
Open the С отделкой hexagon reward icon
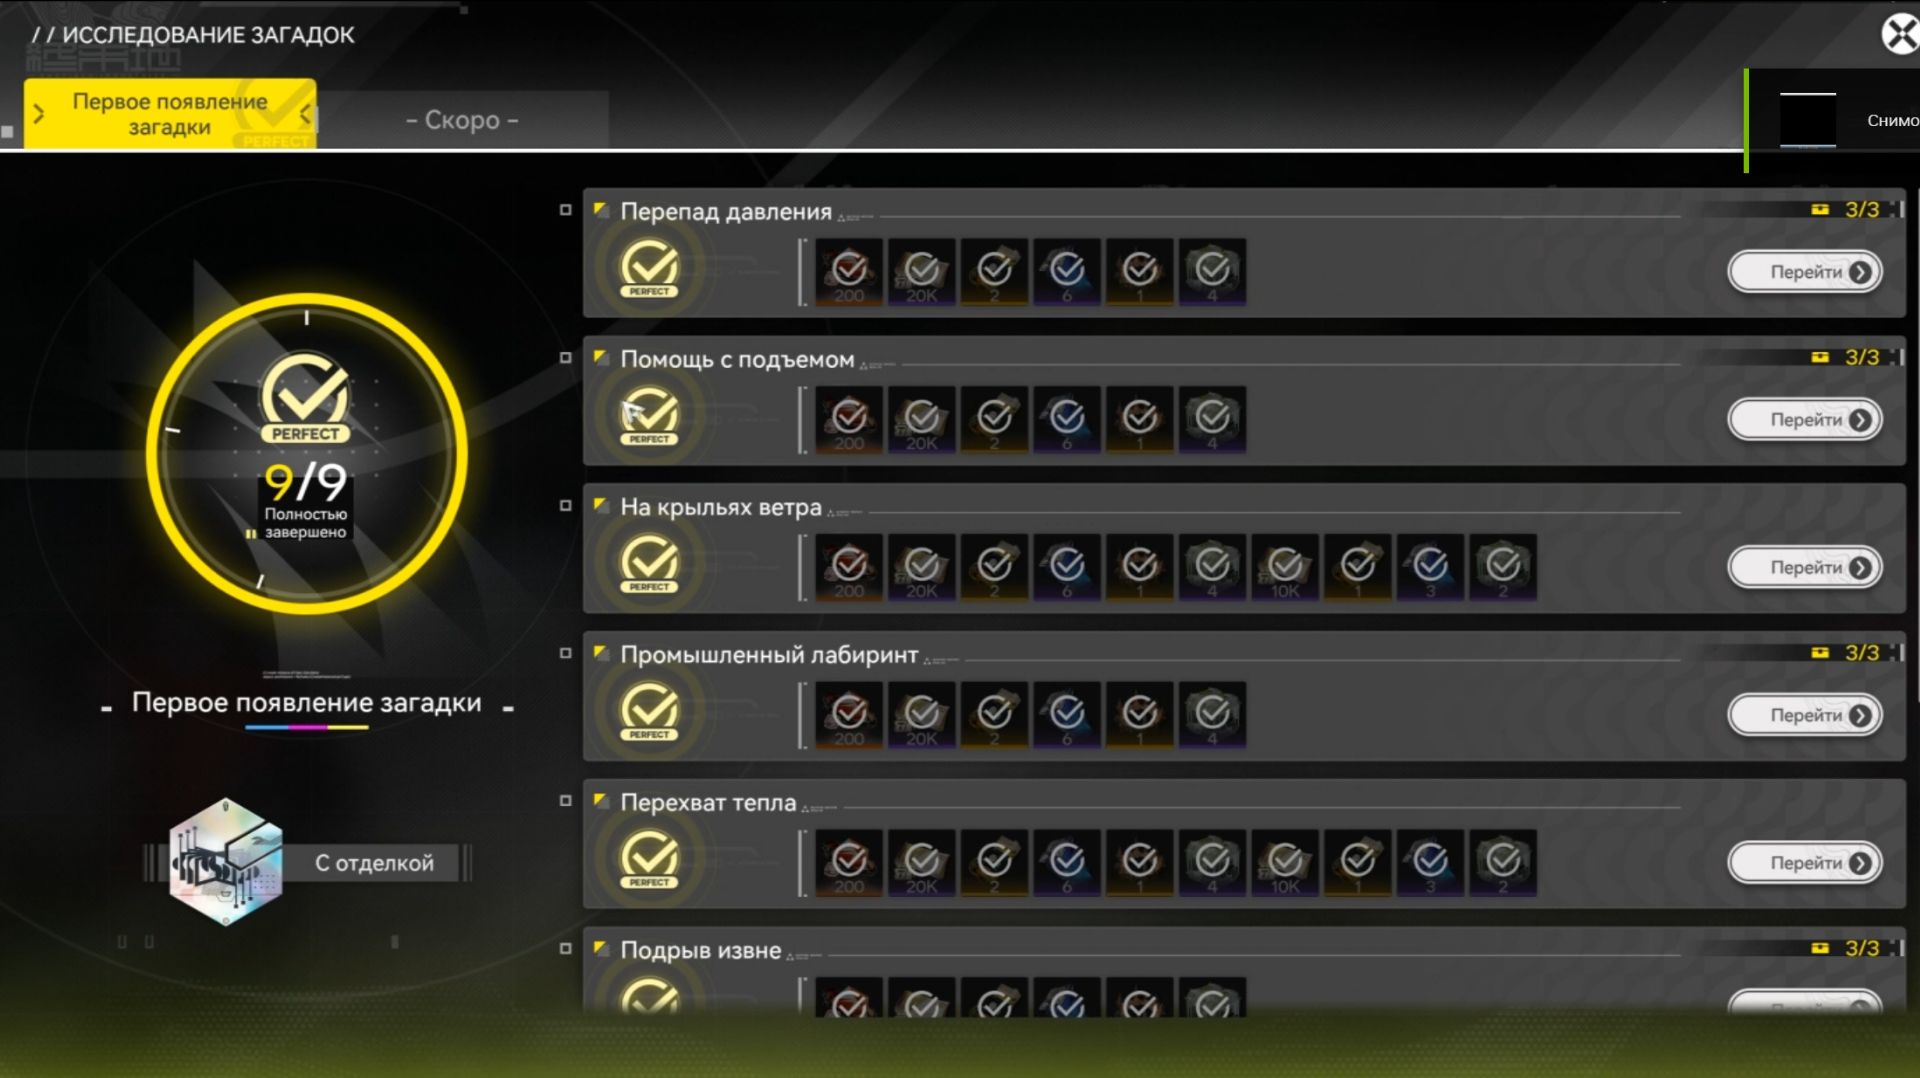pos(226,862)
